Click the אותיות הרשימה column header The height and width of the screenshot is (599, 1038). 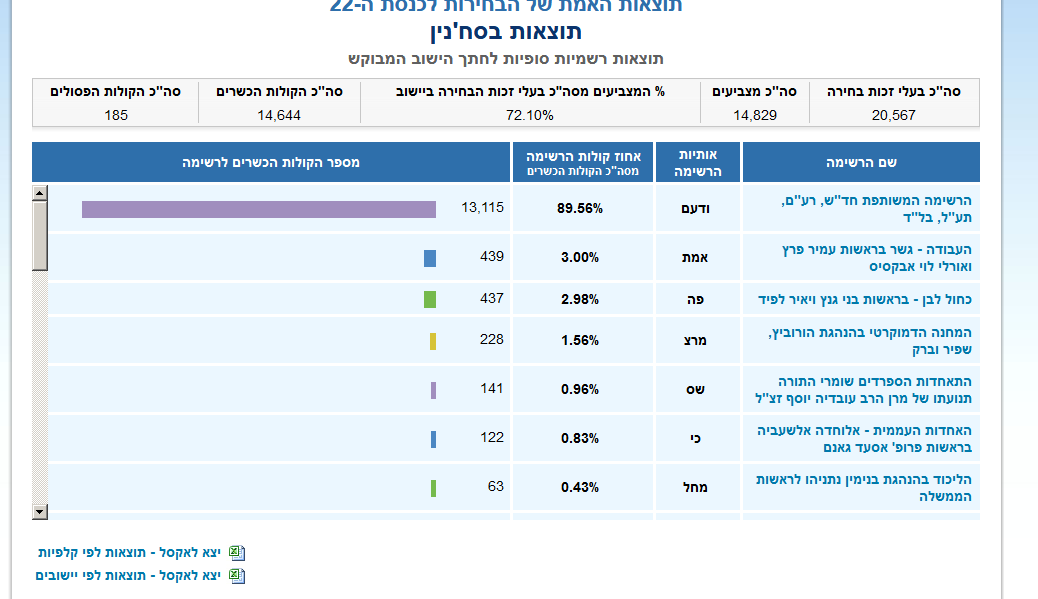[698, 162]
